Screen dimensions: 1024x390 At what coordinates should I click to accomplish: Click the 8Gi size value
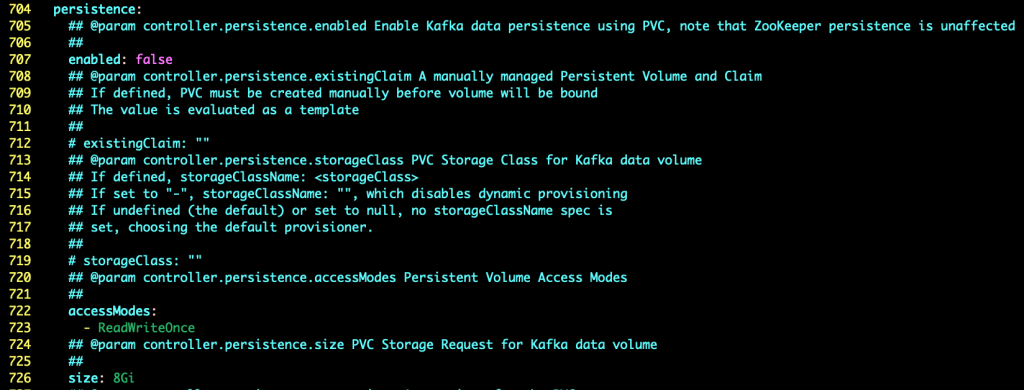[123, 378]
